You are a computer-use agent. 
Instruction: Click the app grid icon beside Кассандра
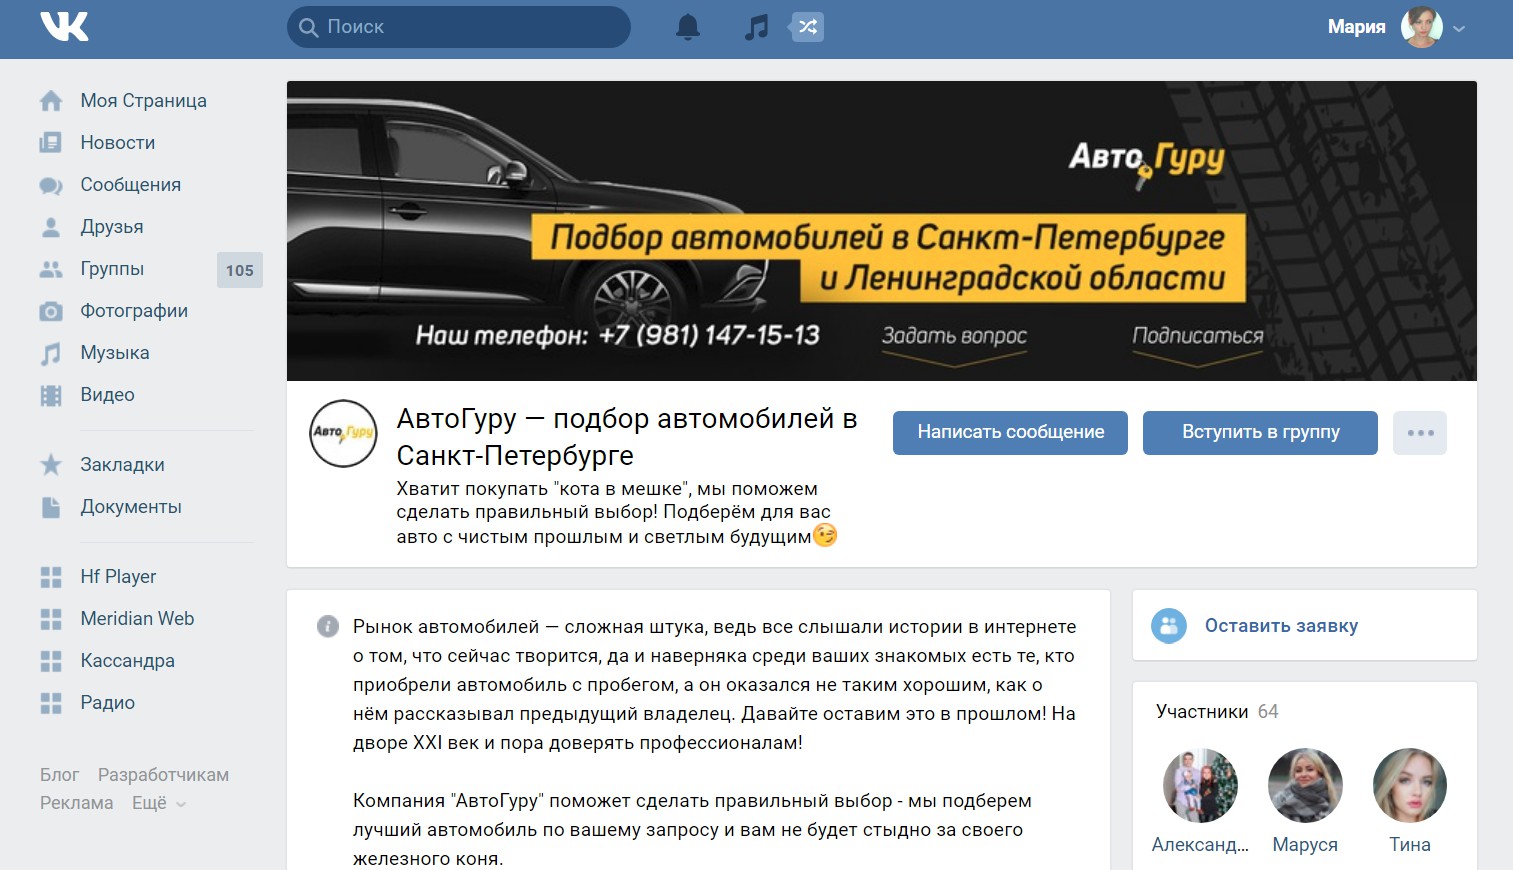tap(51, 661)
